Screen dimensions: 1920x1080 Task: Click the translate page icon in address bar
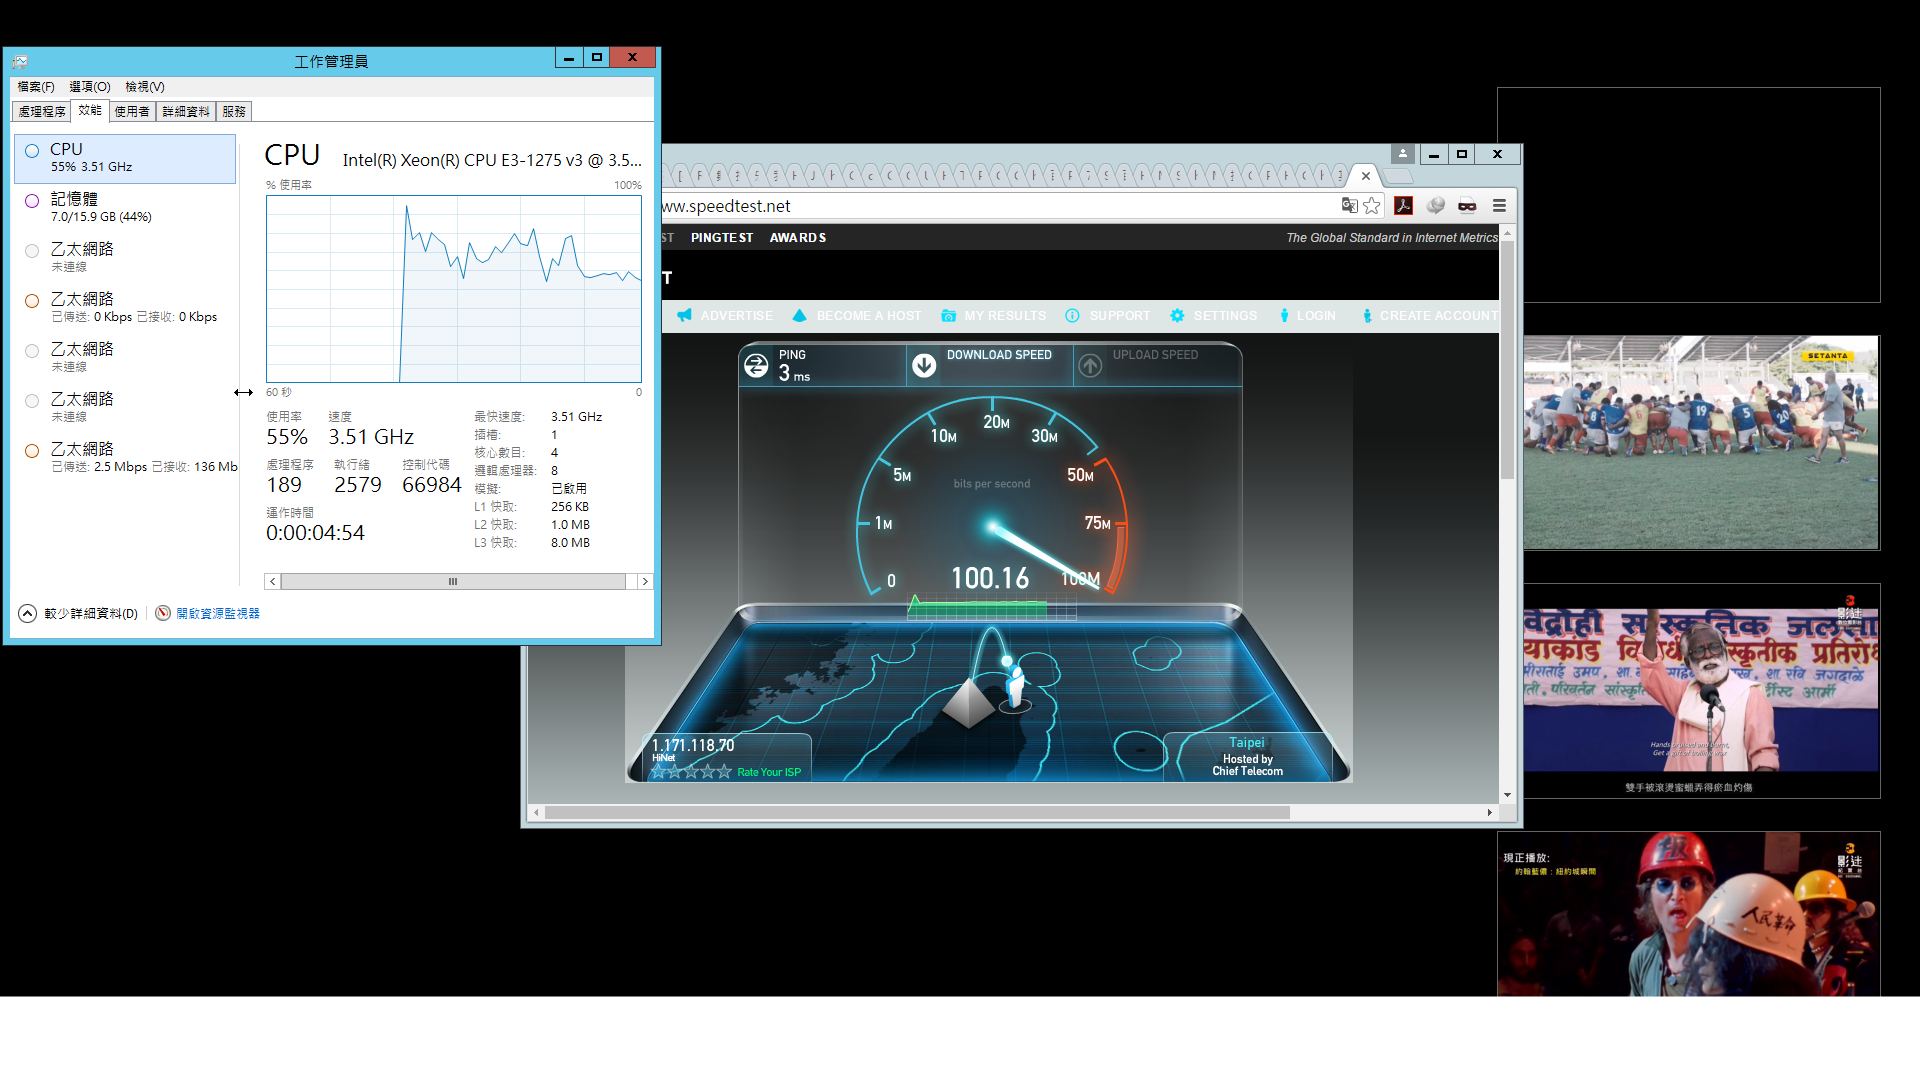(1349, 206)
